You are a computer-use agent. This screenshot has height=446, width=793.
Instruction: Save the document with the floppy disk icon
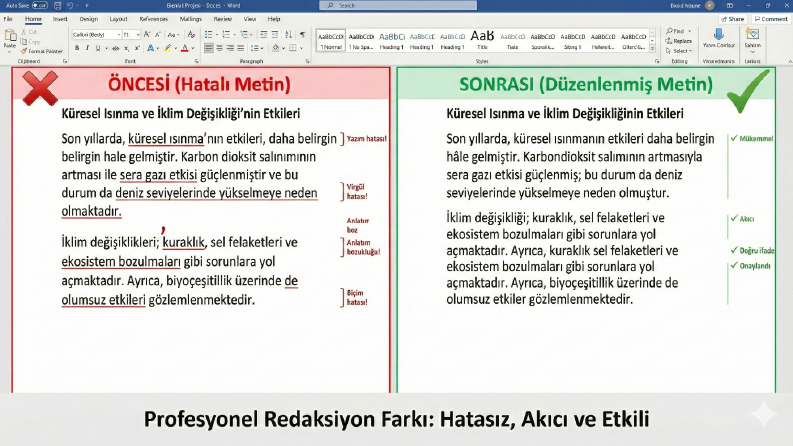[57, 6]
